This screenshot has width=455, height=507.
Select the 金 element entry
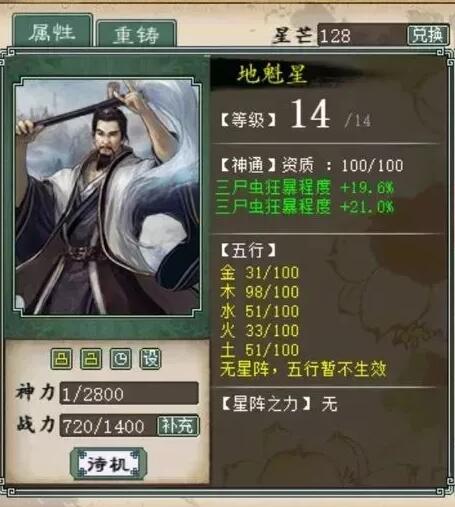(x=259, y=273)
